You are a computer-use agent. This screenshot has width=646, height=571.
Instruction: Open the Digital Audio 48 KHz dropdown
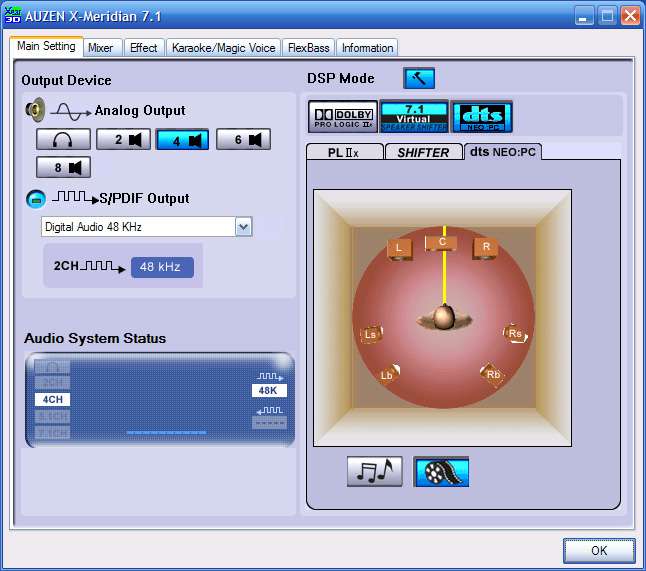pyautogui.click(x=243, y=227)
